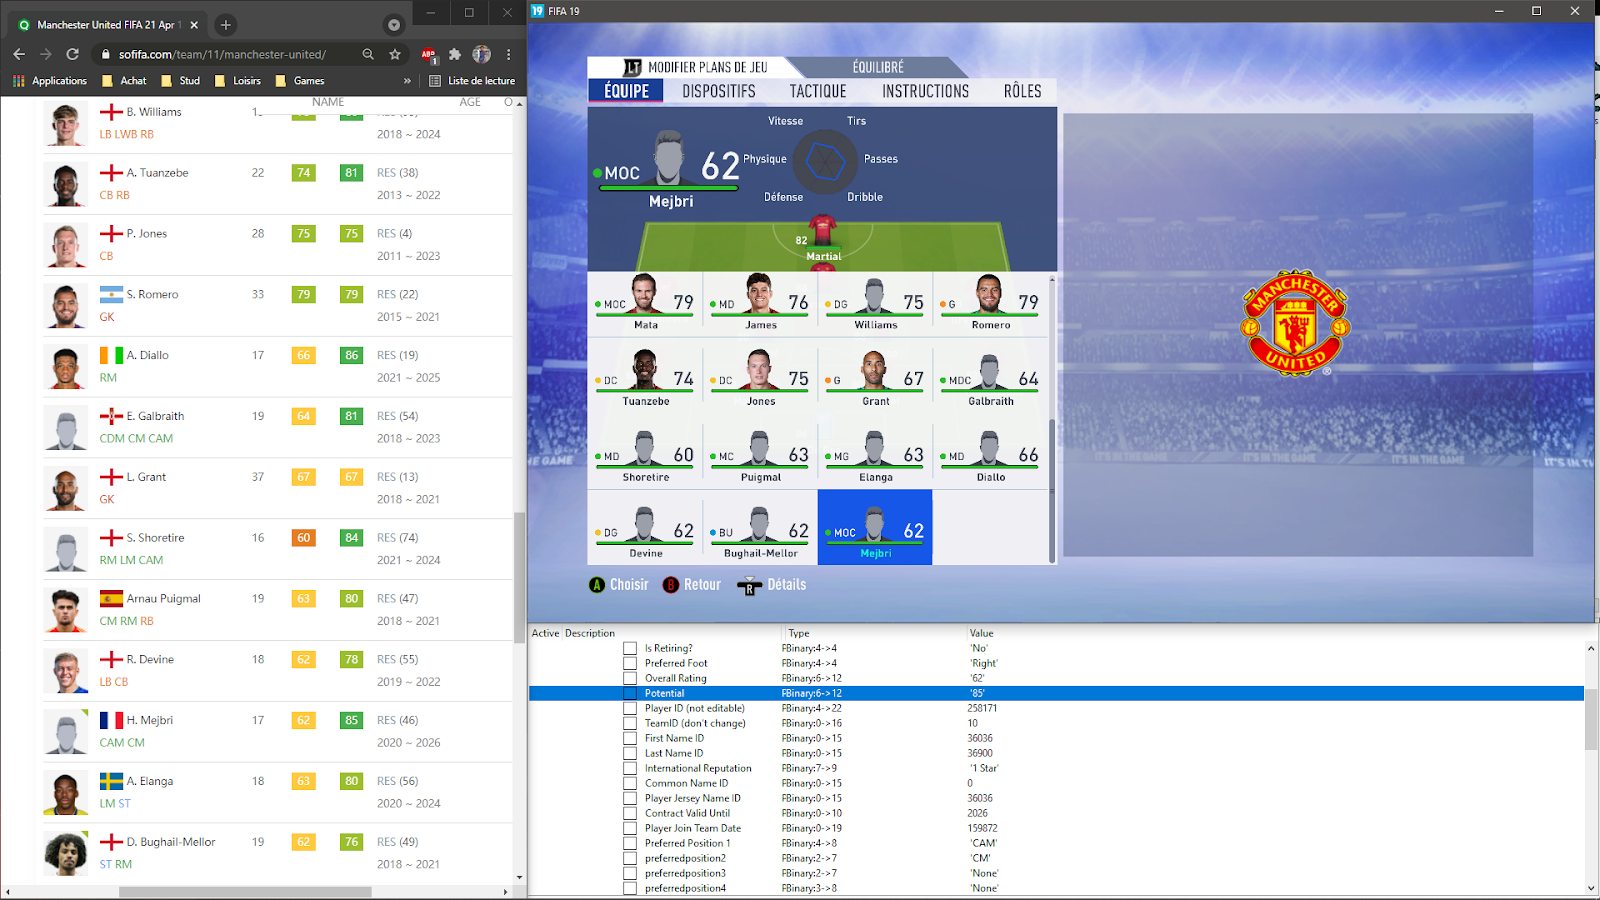Viewport: 1600px width, 900px height.
Task: Open the Loisirs bookmarks folder
Action: [x=237, y=81]
